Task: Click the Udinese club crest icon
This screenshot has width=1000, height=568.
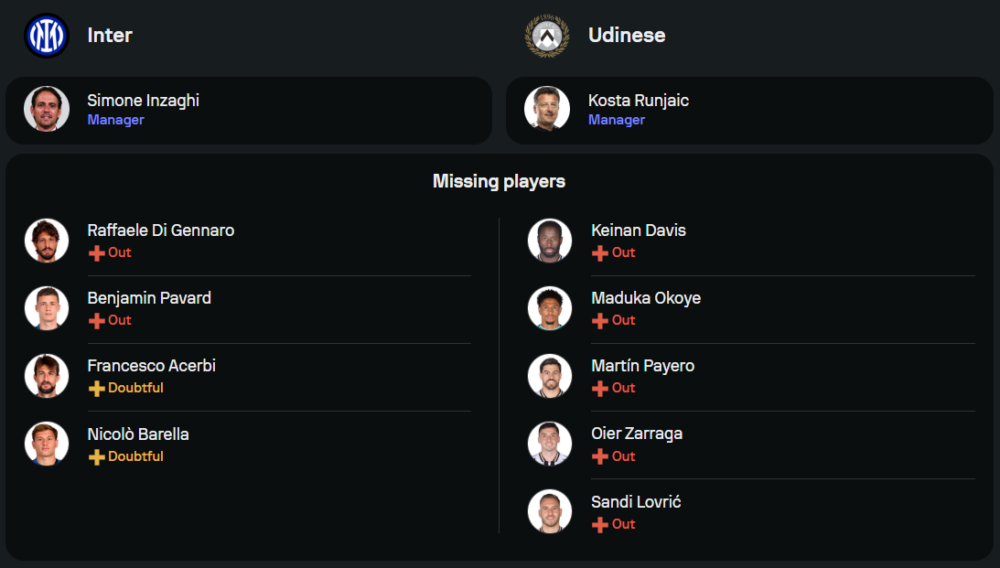Action: coord(547,36)
